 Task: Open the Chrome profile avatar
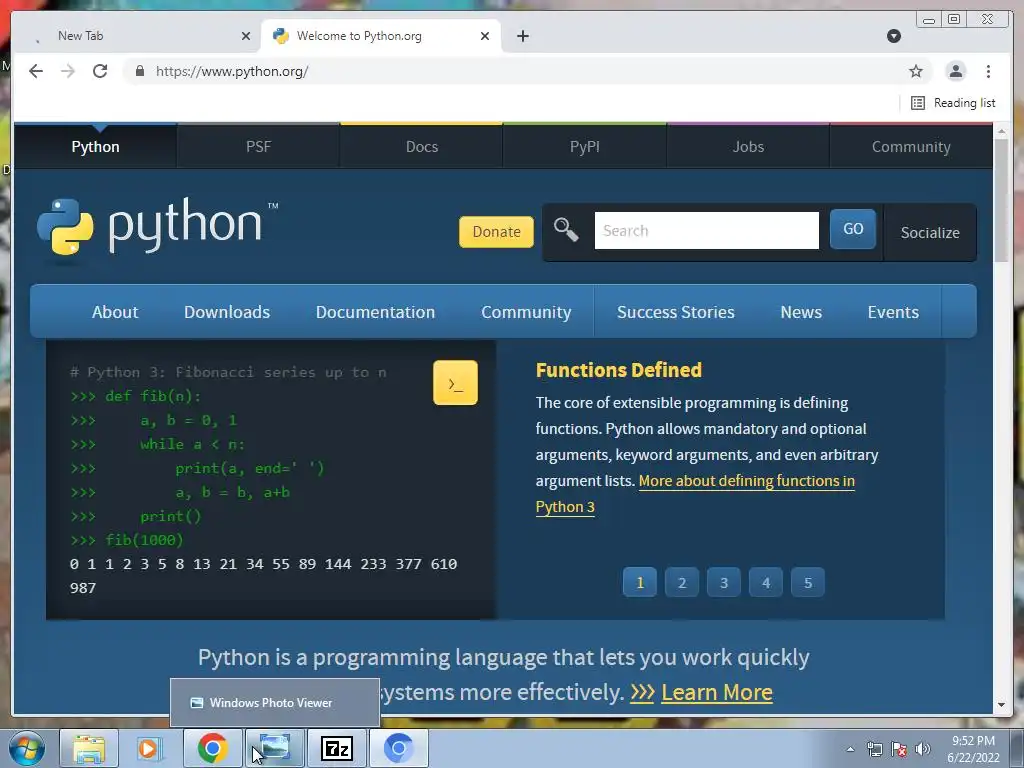click(x=955, y=71)
